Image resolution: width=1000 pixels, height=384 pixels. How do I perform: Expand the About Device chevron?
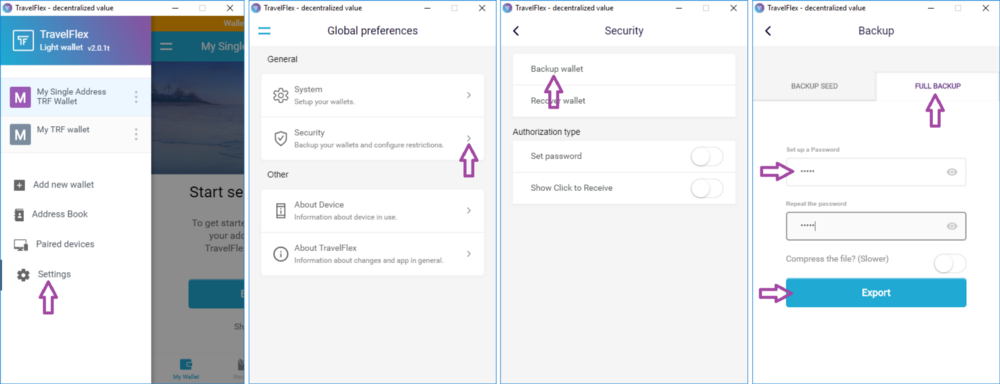[x=469, y=210]
